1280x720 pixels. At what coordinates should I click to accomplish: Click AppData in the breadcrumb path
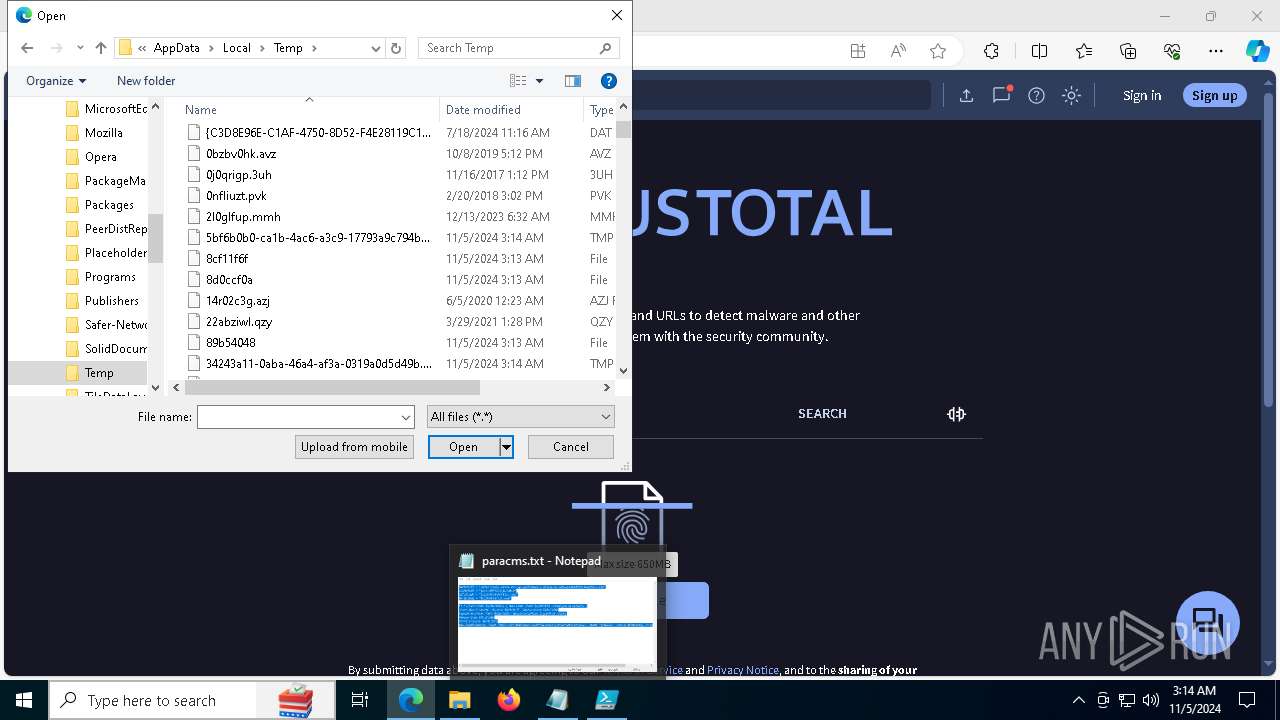176,48
